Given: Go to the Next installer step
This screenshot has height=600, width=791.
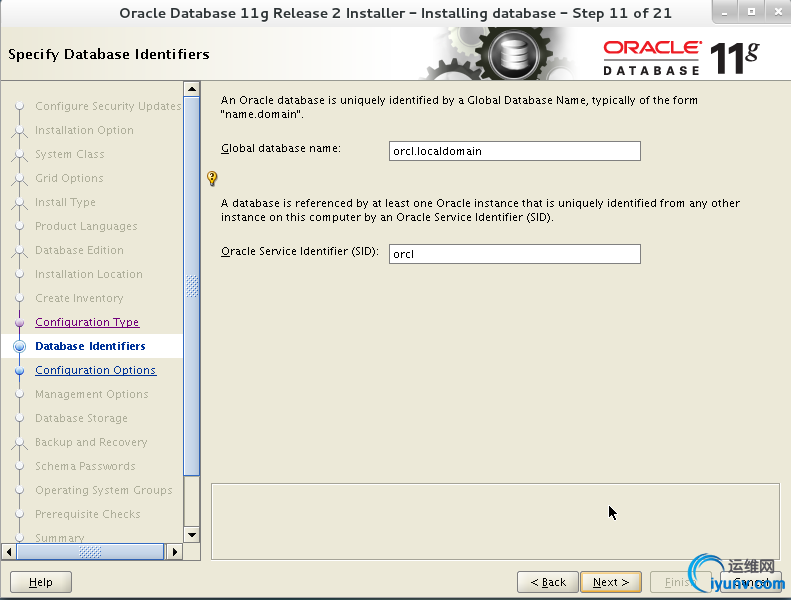Looking at the screenshot, I should click(x=611, y=582).
